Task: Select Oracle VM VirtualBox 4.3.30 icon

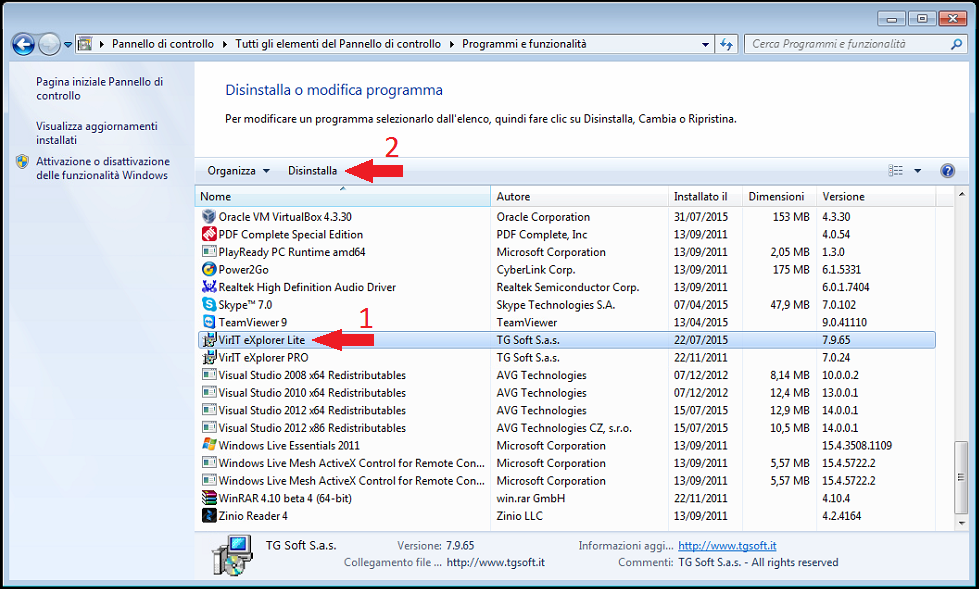Action: click(209, 216)
